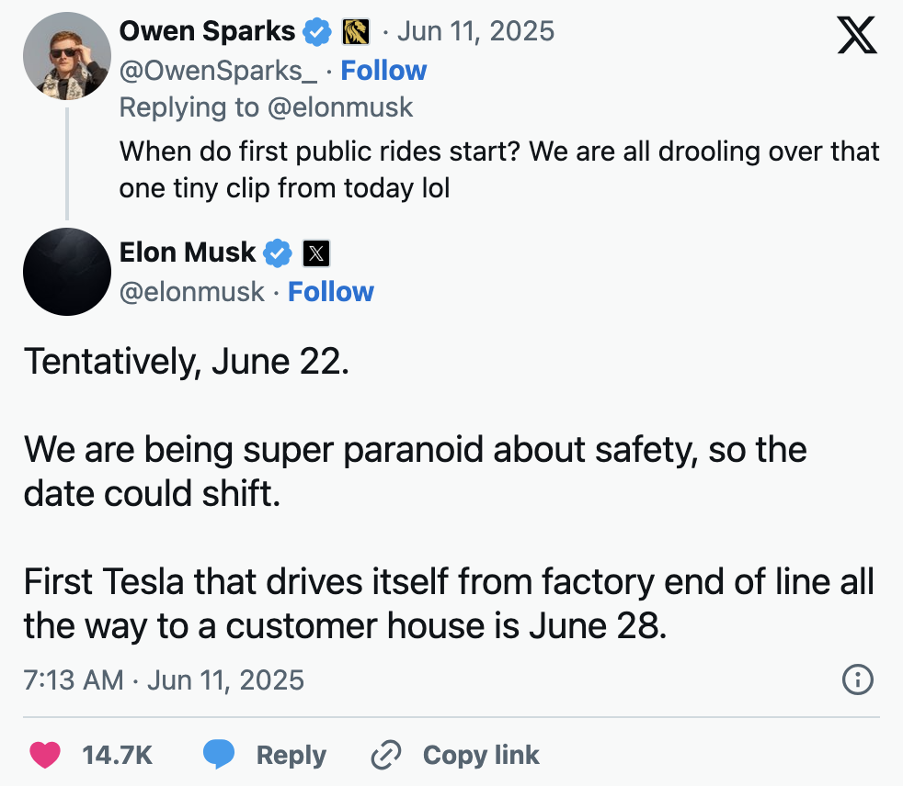
Task: Click Owen Sparks verified blue checkmark
Action: (317, 32)
